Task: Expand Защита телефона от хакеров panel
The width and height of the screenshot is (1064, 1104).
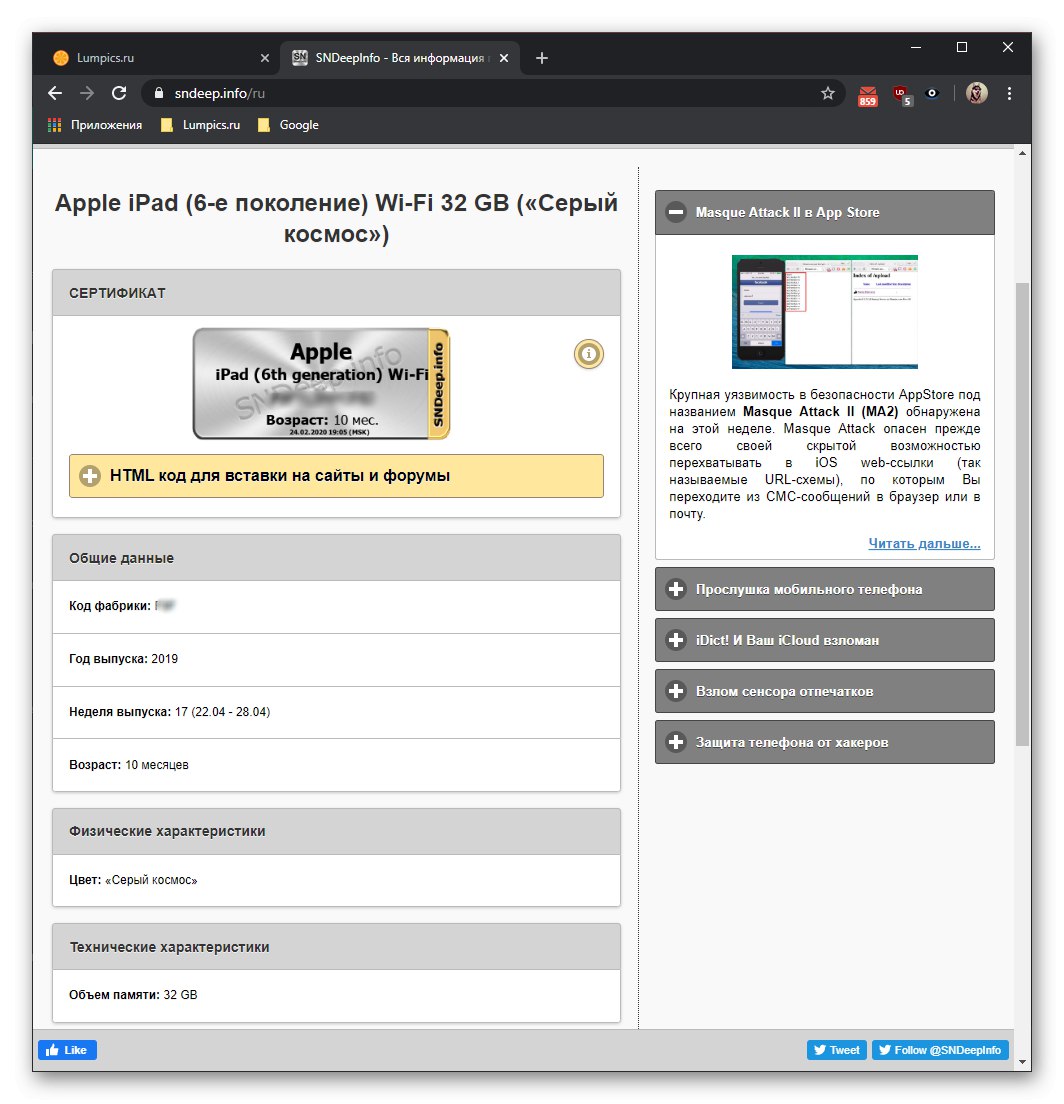Action: [x=824, y=742]
